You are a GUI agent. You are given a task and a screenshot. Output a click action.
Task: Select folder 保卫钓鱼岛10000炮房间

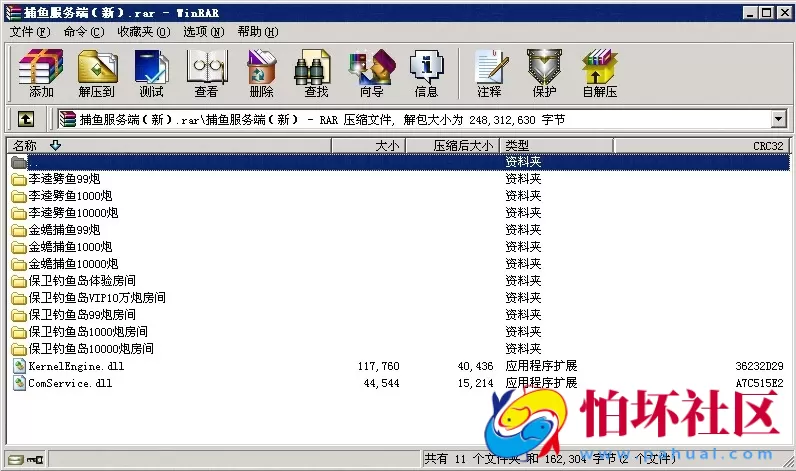(91, 349)
